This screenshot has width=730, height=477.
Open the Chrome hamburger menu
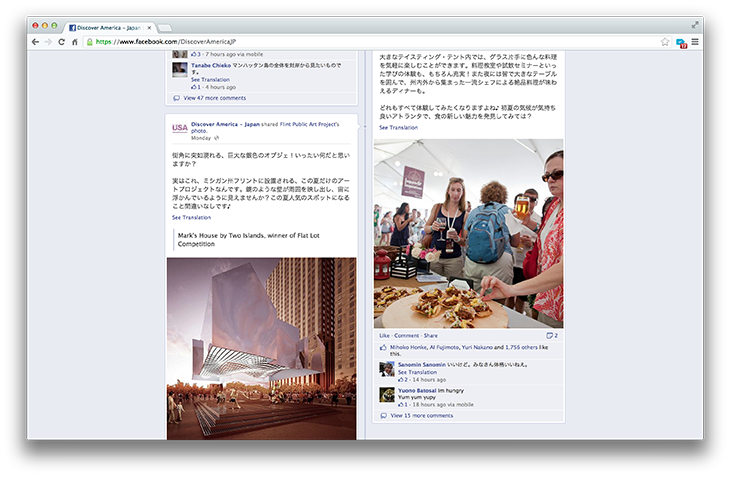click(x=695, y=42)
